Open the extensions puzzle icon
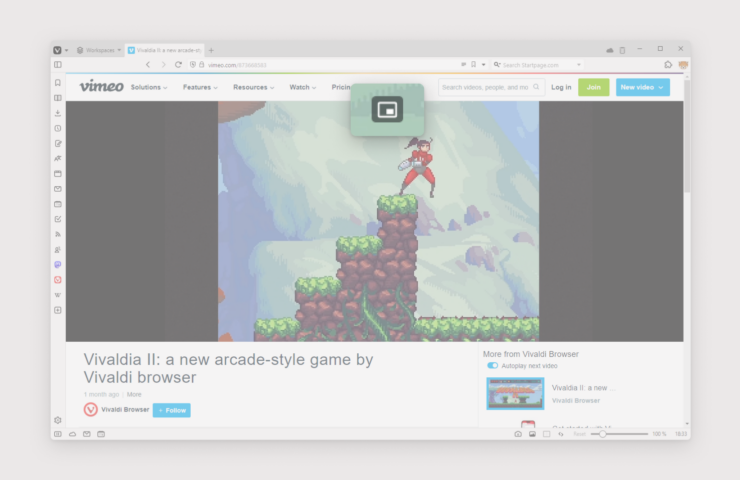Viewport: 740px width, 480px height. (x=668, y=65)
